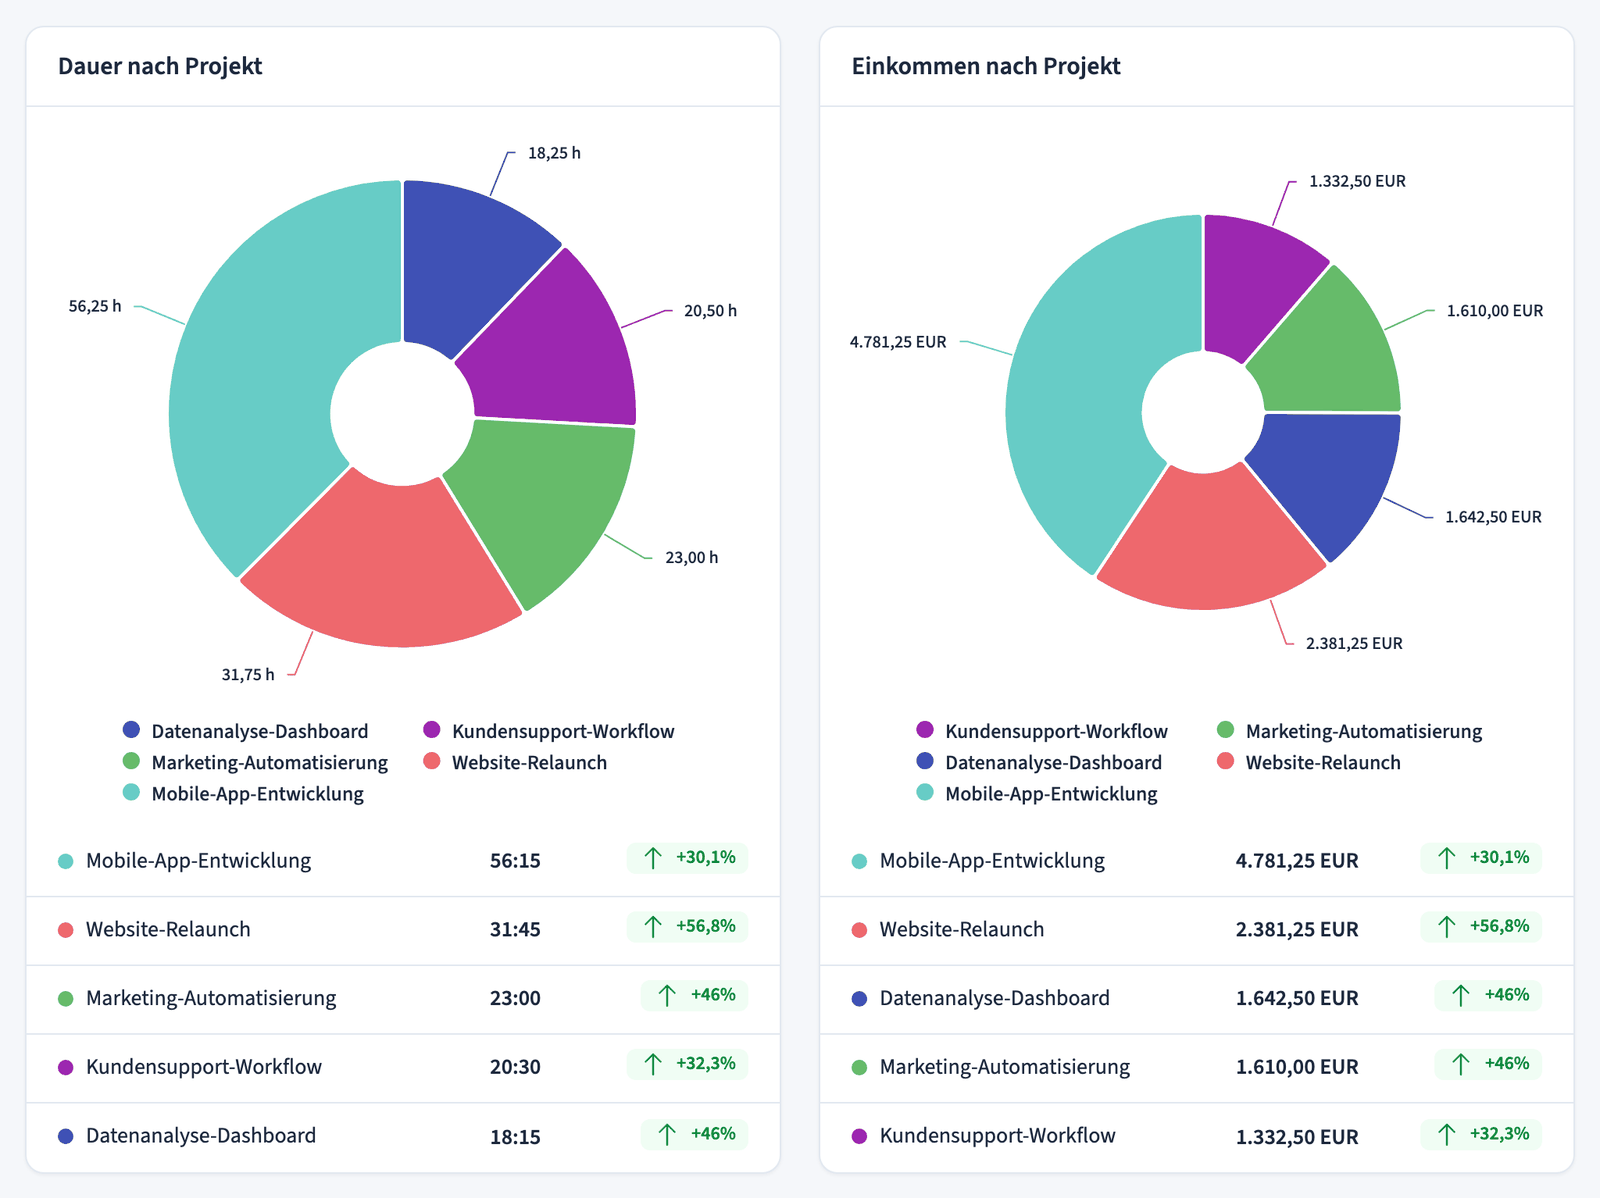1600x1198 pixels.
Task: Select Website-Relaunch row in the Einkommen table
Action: coord(1197,930)
